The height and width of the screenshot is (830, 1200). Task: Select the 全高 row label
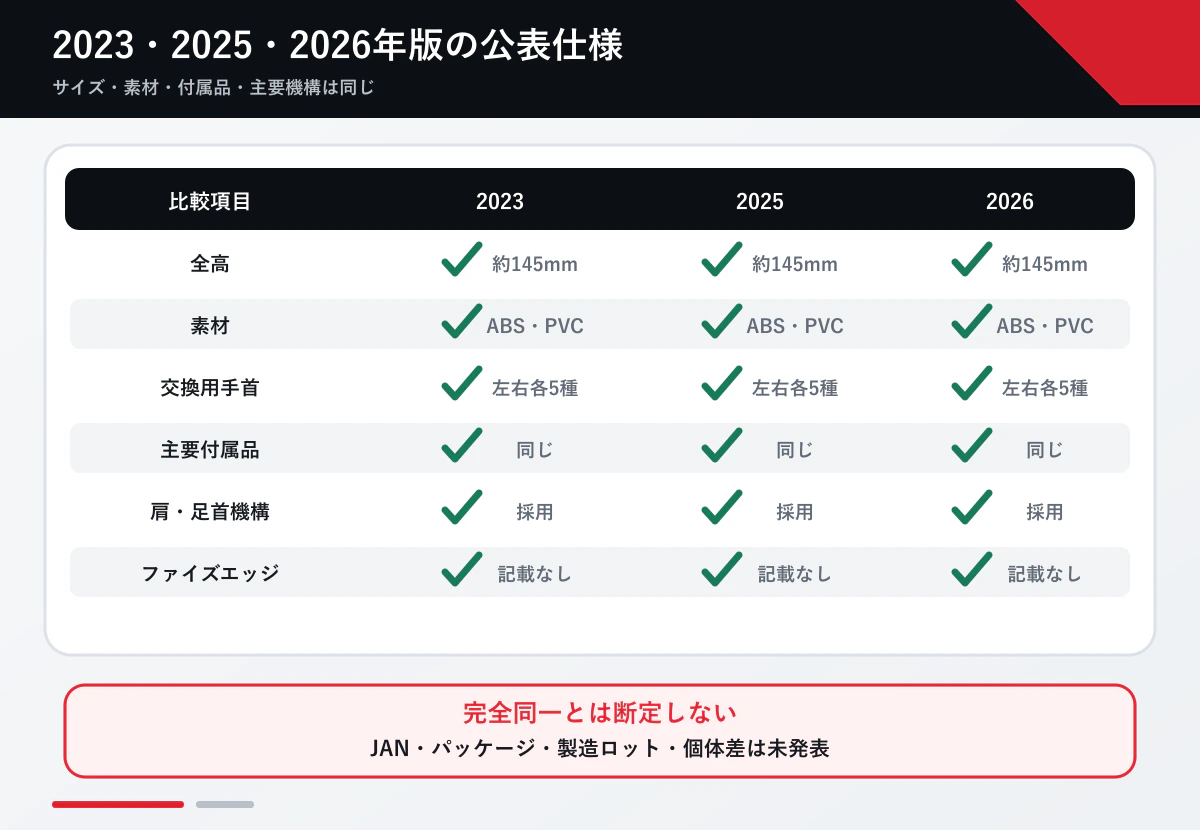(210, 264)
